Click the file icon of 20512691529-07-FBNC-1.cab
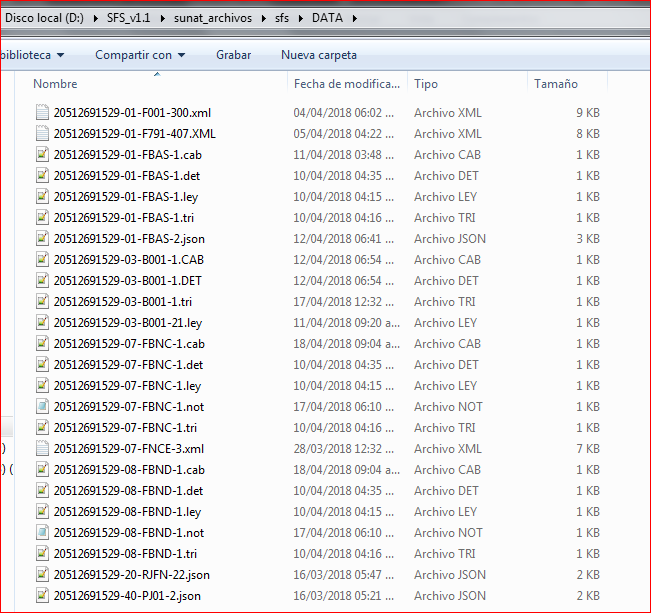This screenshot has height=613, width=651. click(x=42, y=344)
